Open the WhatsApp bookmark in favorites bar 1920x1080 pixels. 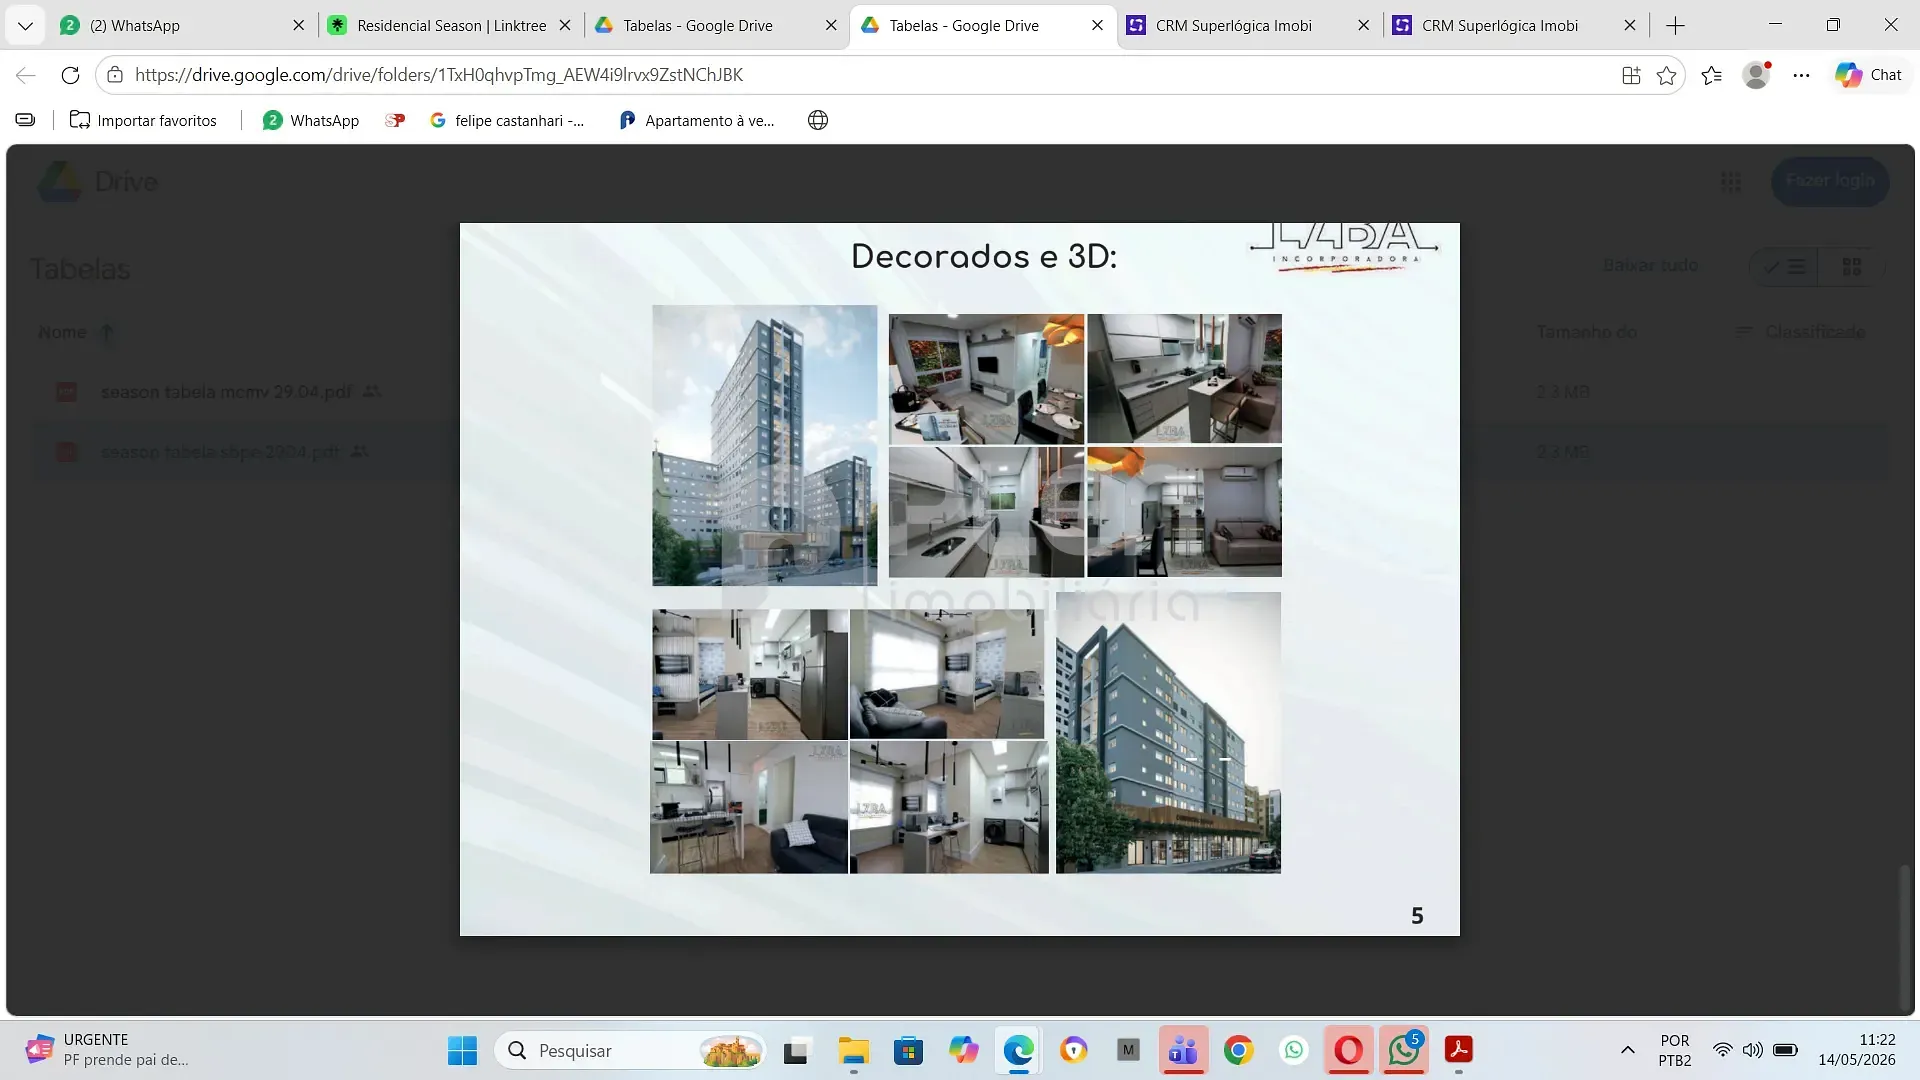coord(310,121)
